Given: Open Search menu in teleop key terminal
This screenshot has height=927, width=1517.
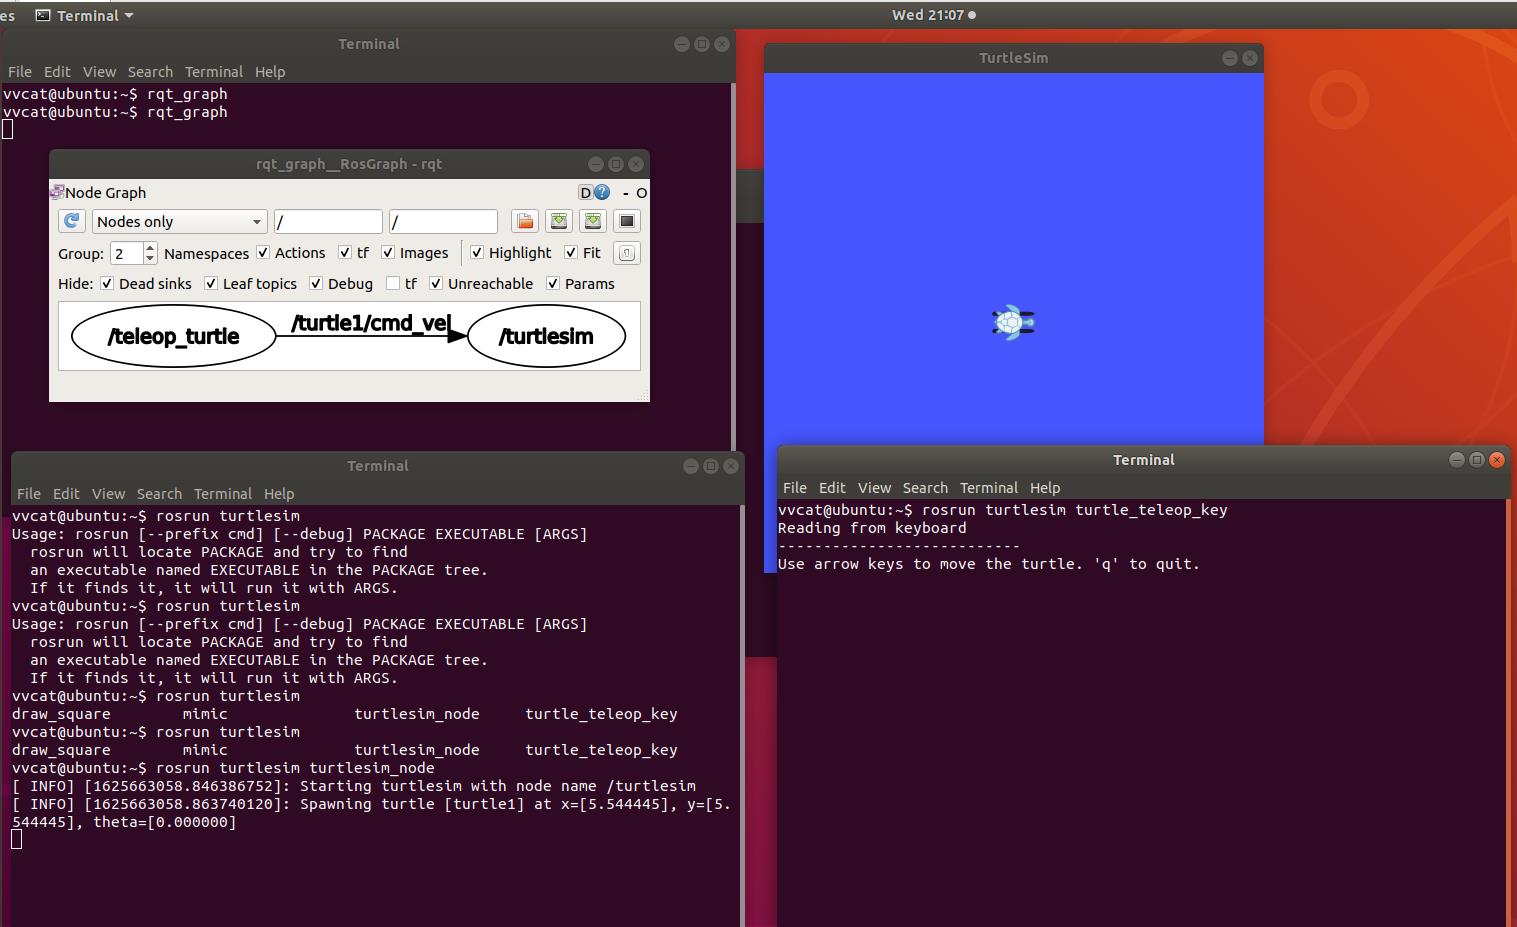Looking at the screenshot, I should point(925,488).
